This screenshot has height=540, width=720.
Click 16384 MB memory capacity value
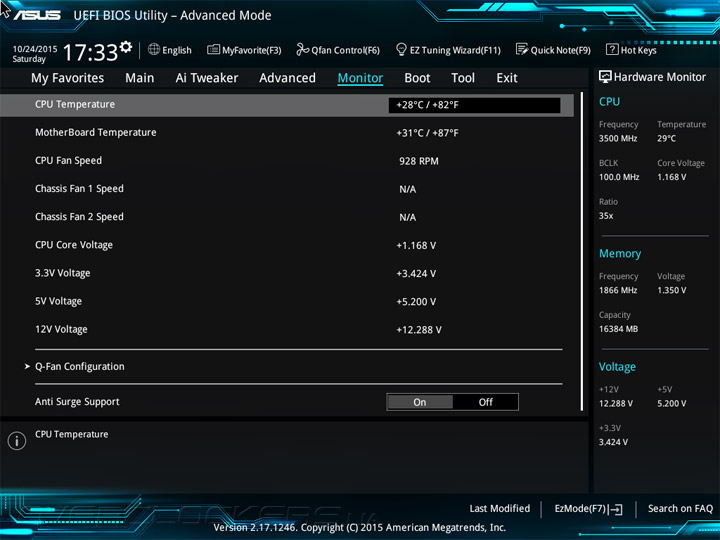tap(618, 329)
